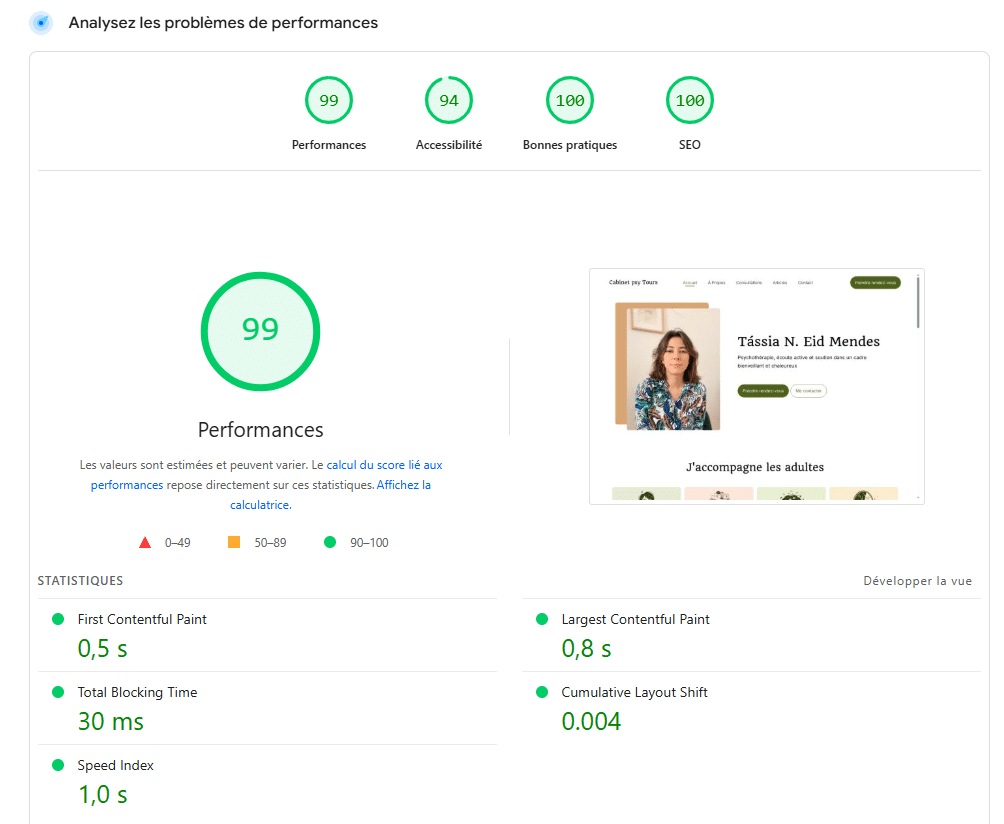The image size is (1004, 824).
Task: Select the Accessibilité 94 score gauge
Action: [x=448, y=100]
